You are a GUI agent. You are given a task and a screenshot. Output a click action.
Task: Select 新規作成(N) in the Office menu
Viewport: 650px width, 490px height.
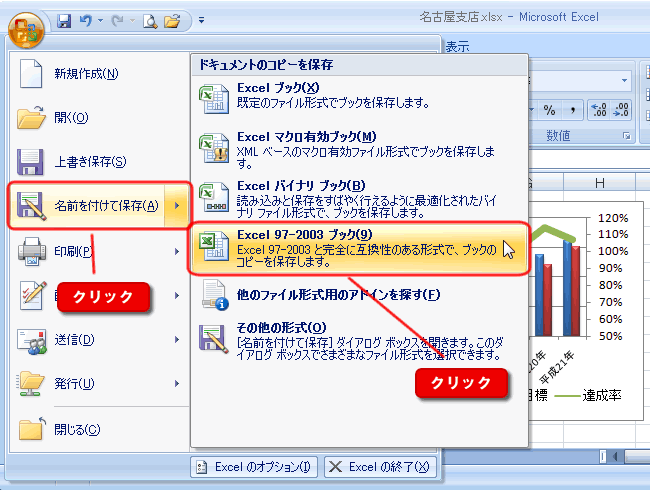coord(99,74)
